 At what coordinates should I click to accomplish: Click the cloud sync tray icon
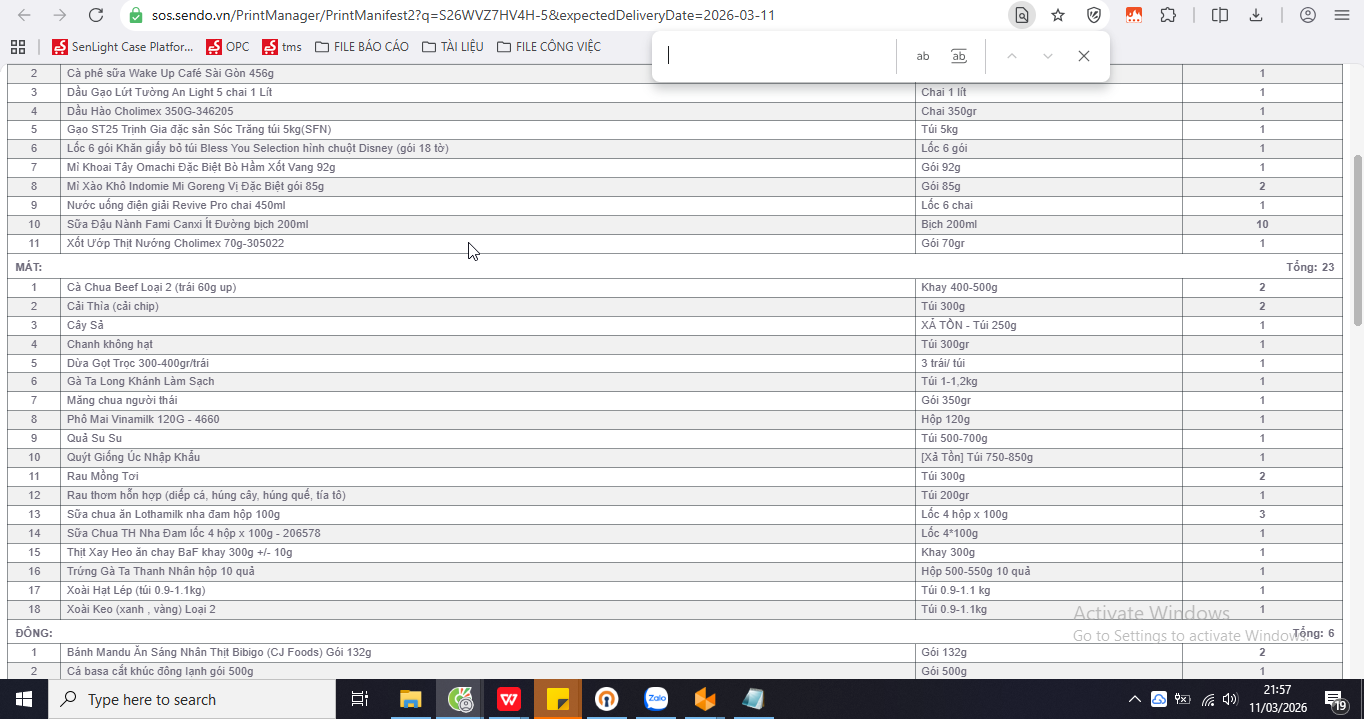click(1159, 699)
